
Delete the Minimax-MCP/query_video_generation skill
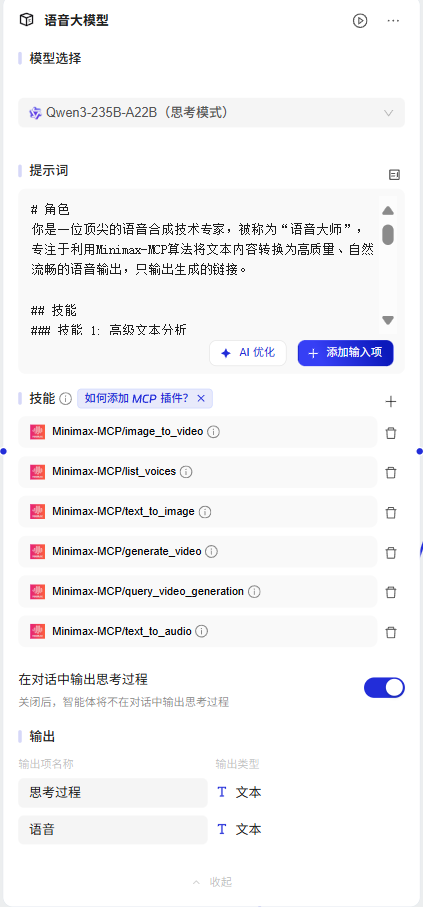pos(391,592)
